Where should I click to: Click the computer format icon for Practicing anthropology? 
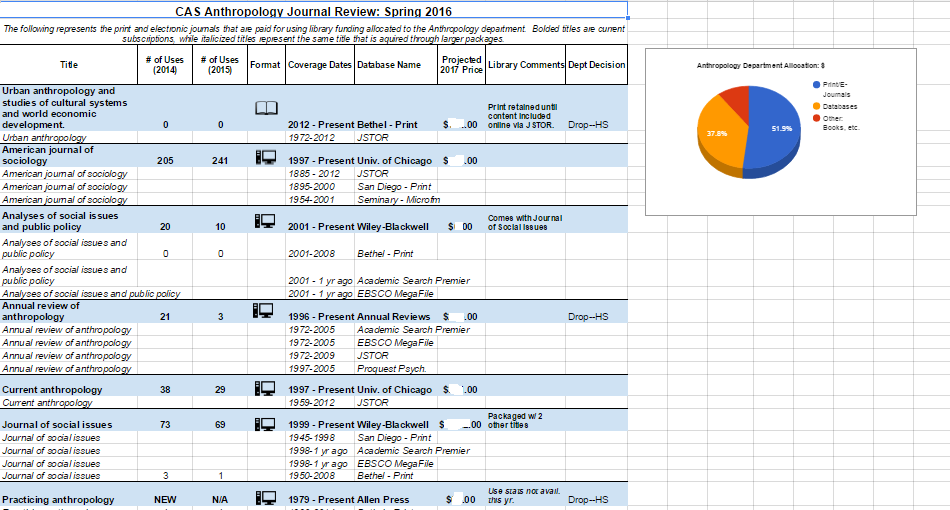coord(265,498)
